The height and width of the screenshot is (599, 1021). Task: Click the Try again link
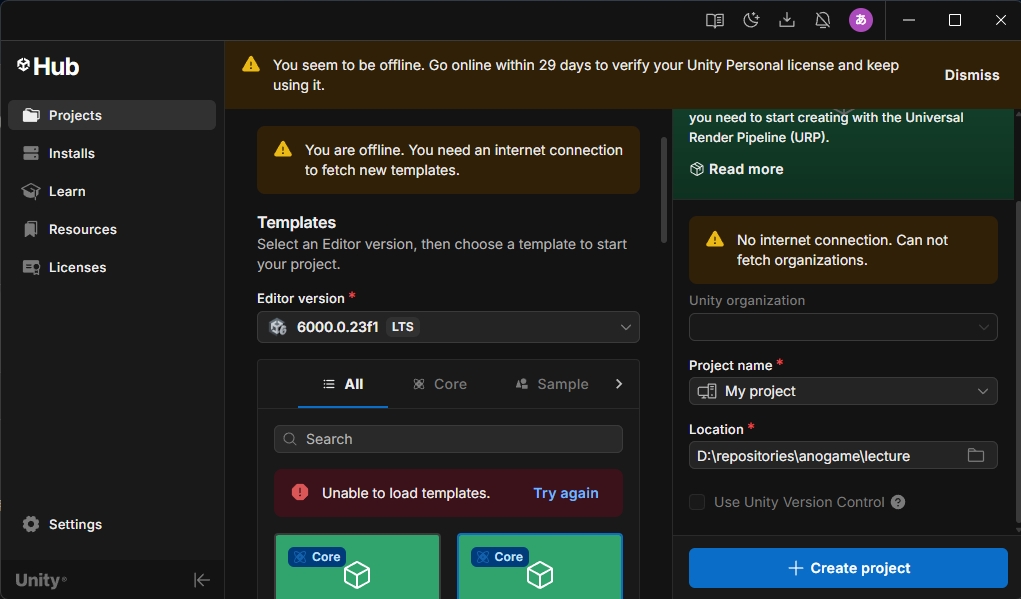[x=566, y=493]
